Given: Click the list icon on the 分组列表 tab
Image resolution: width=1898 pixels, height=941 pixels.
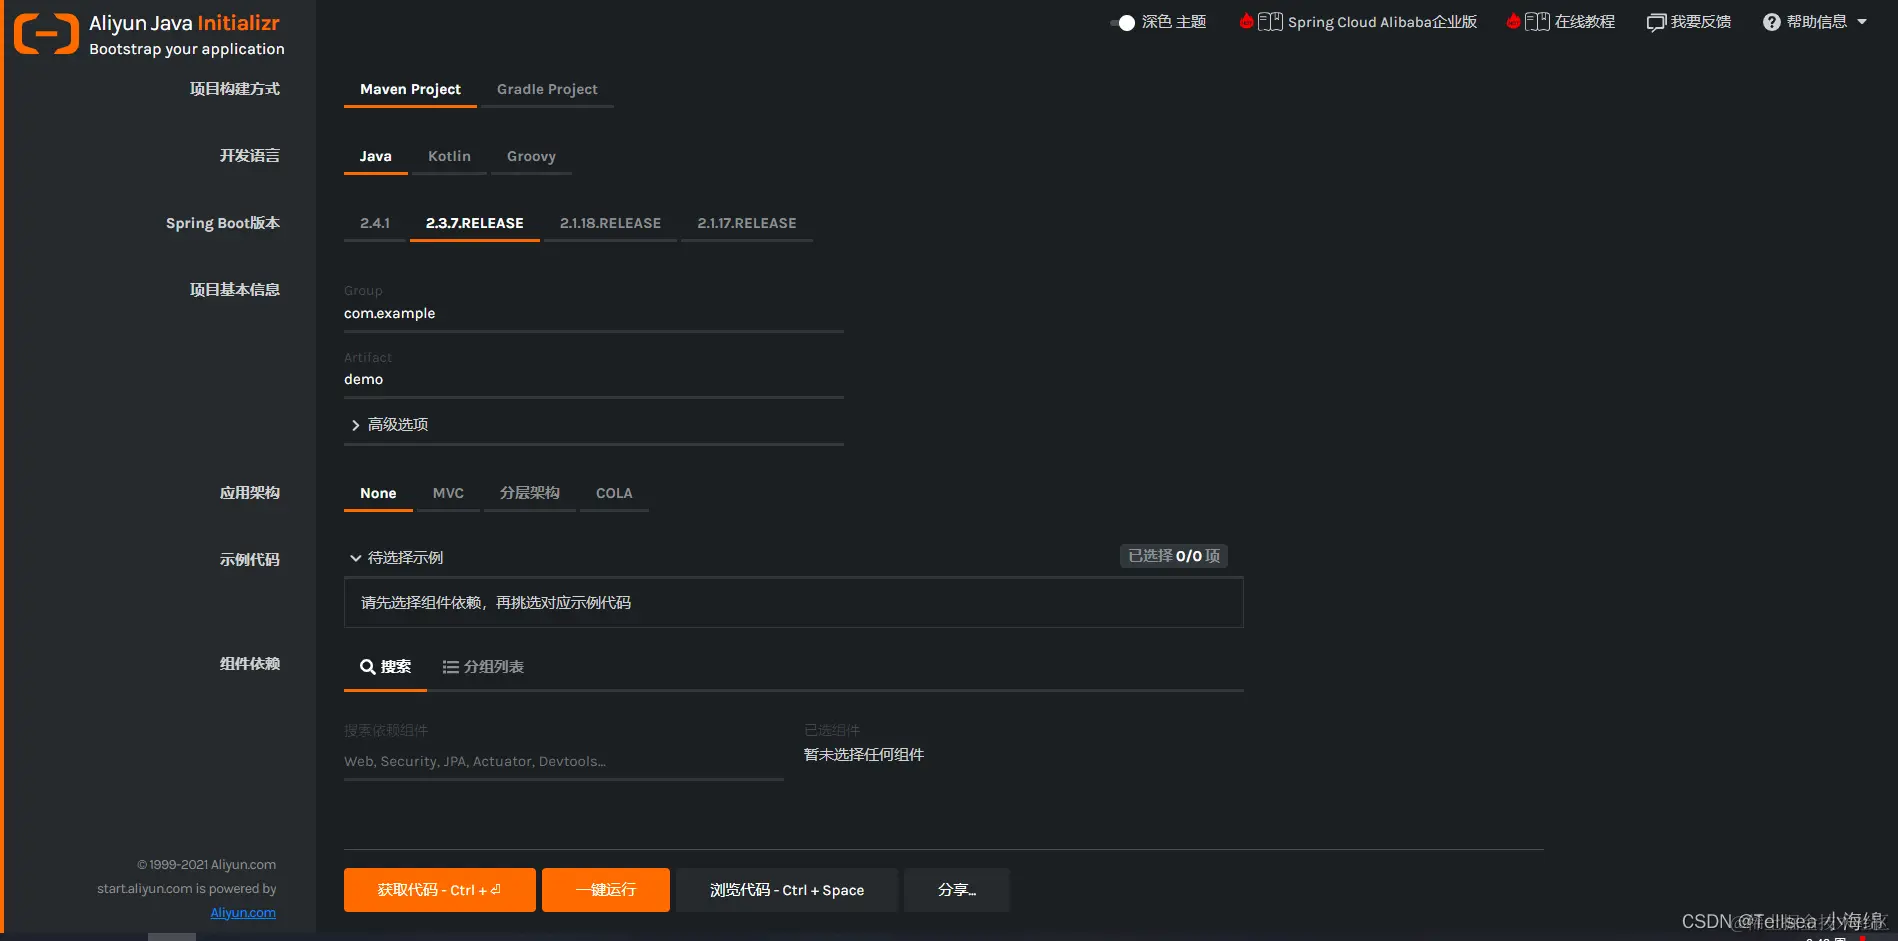Looking at the screenshot, I should tap(451, 667).
